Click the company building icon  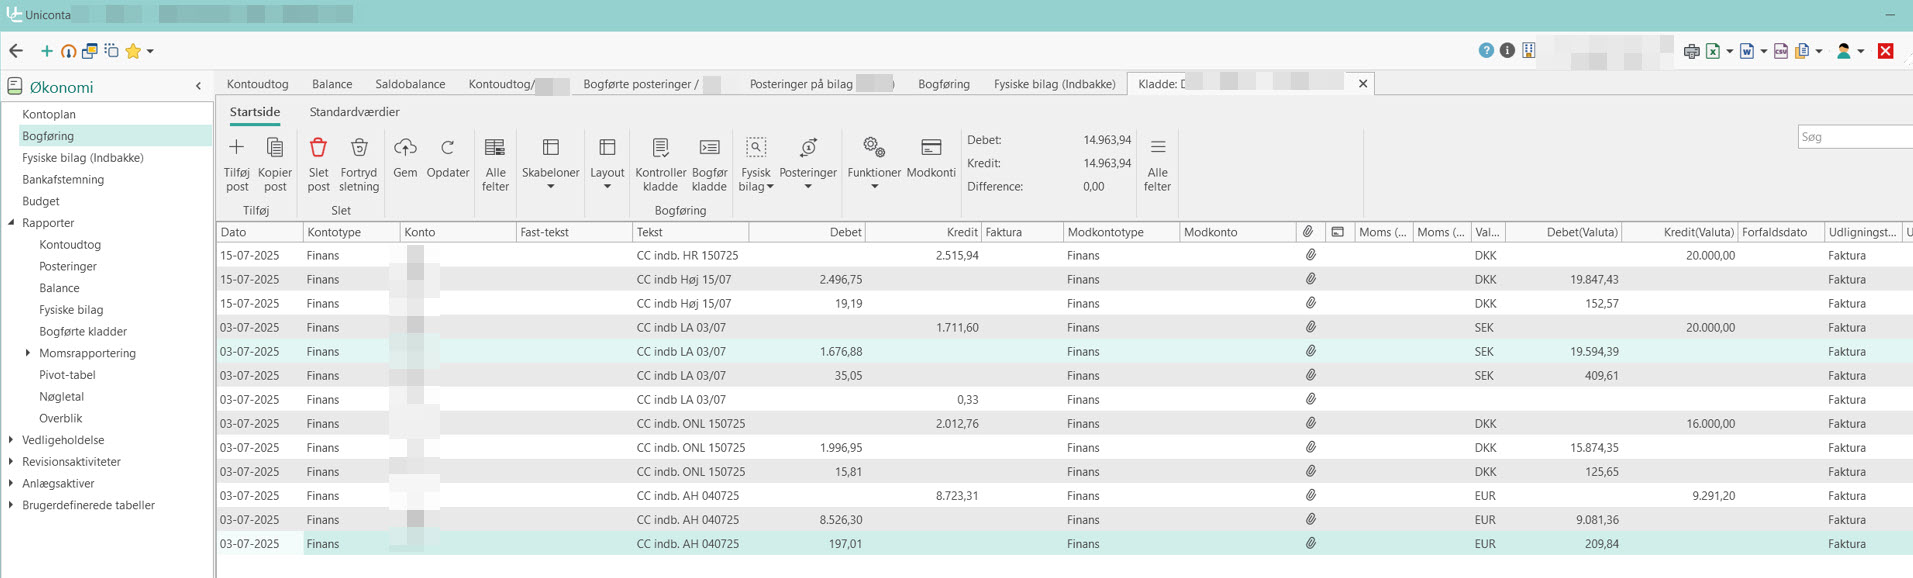coord(1529,51)
